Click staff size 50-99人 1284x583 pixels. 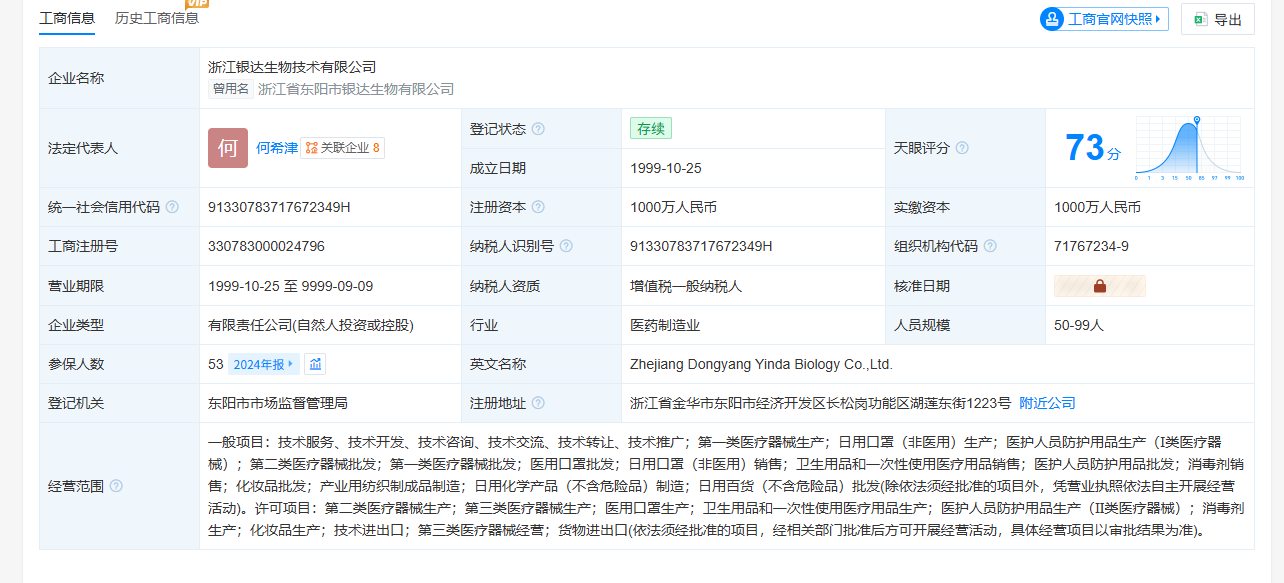[1079, 325]
